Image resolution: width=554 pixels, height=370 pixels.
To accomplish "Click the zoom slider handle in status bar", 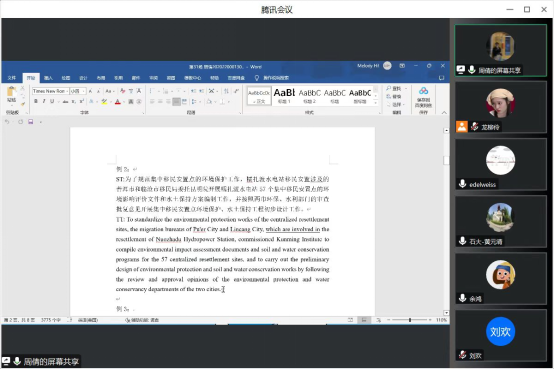I will [x=410, y=320].
